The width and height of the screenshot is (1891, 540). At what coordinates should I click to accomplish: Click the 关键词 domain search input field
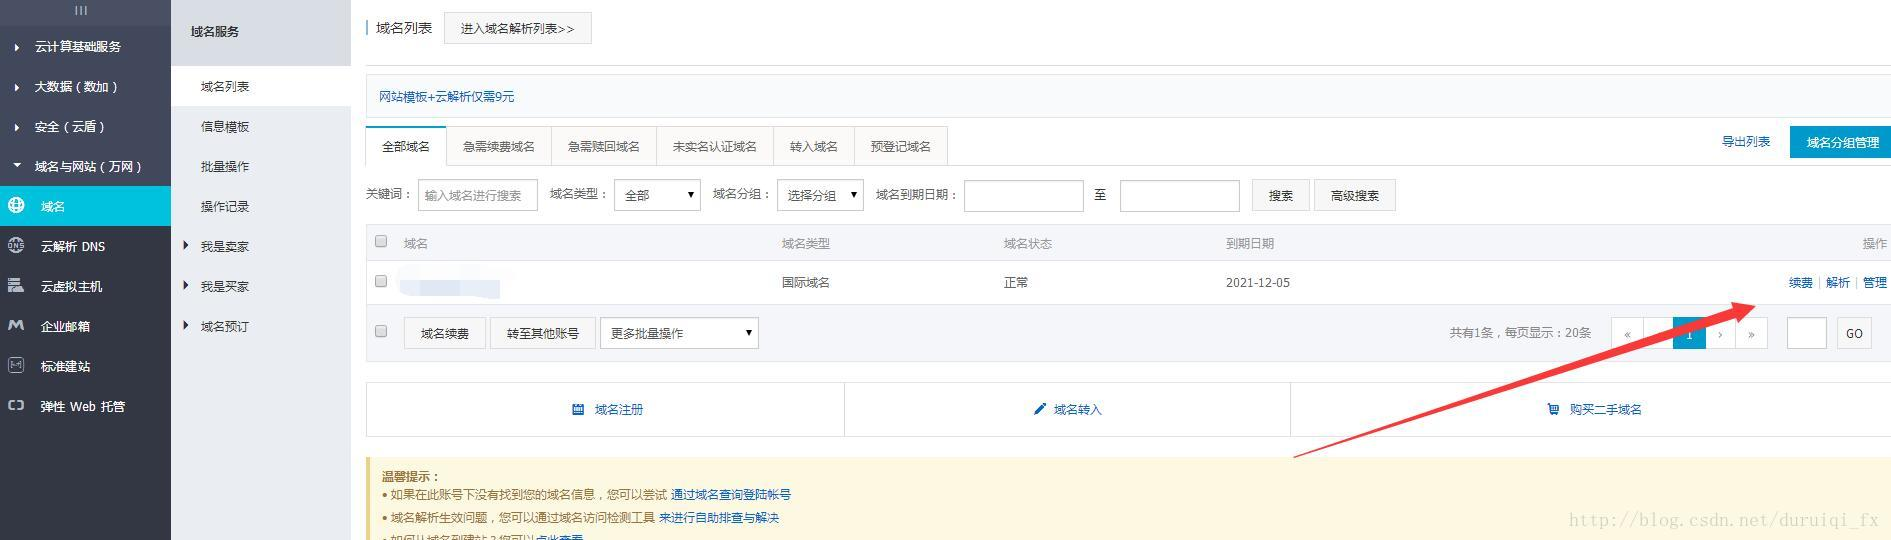(477, 195)
